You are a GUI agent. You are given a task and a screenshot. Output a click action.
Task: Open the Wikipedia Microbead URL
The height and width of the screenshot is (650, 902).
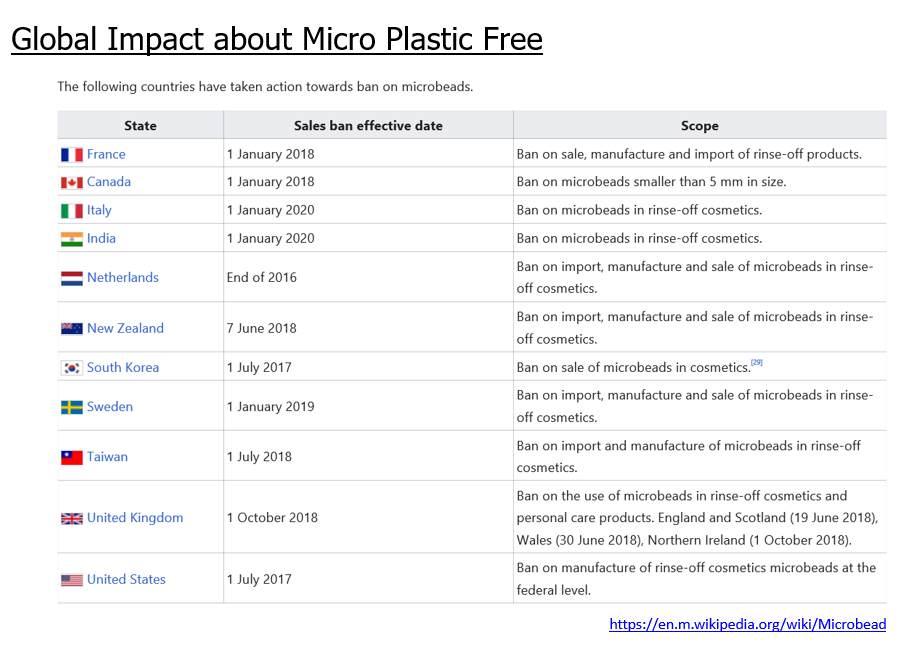[x=747, y=624]
